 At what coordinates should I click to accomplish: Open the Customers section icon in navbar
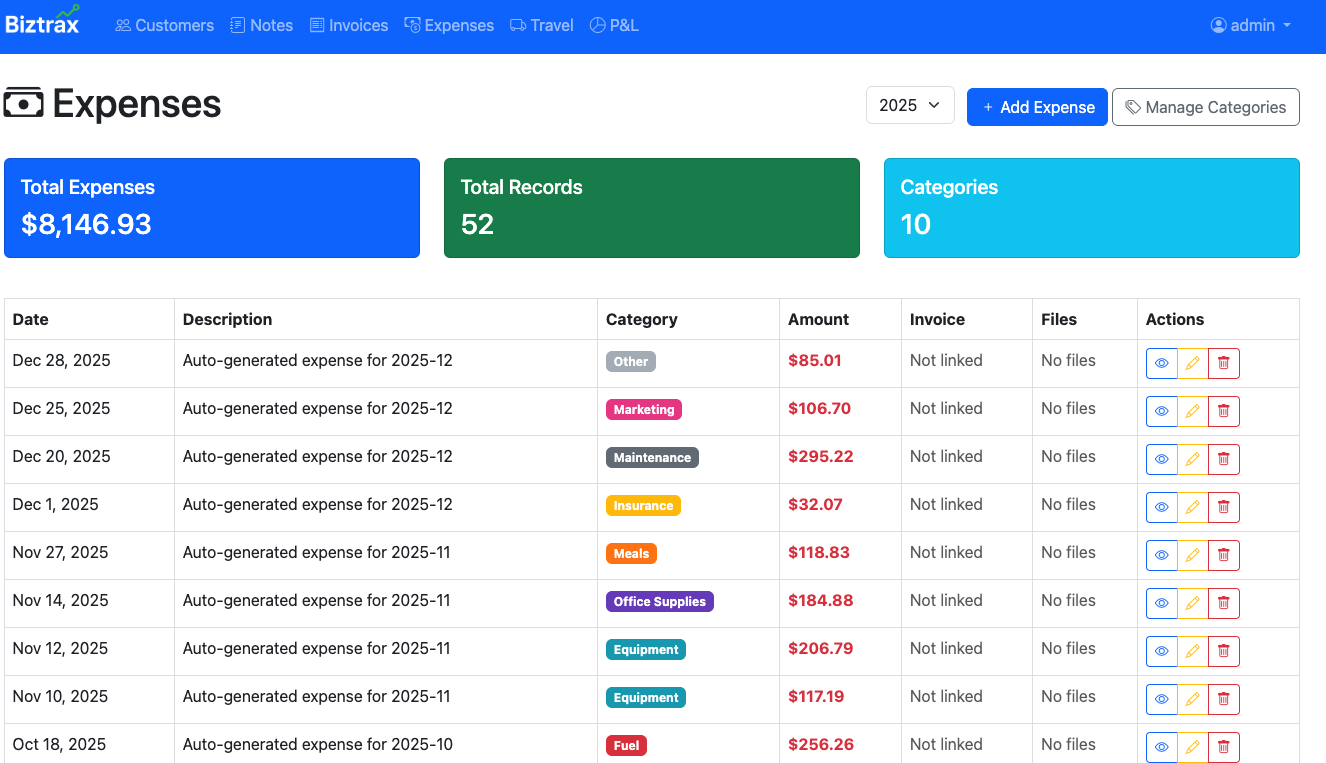click(123, 24)
